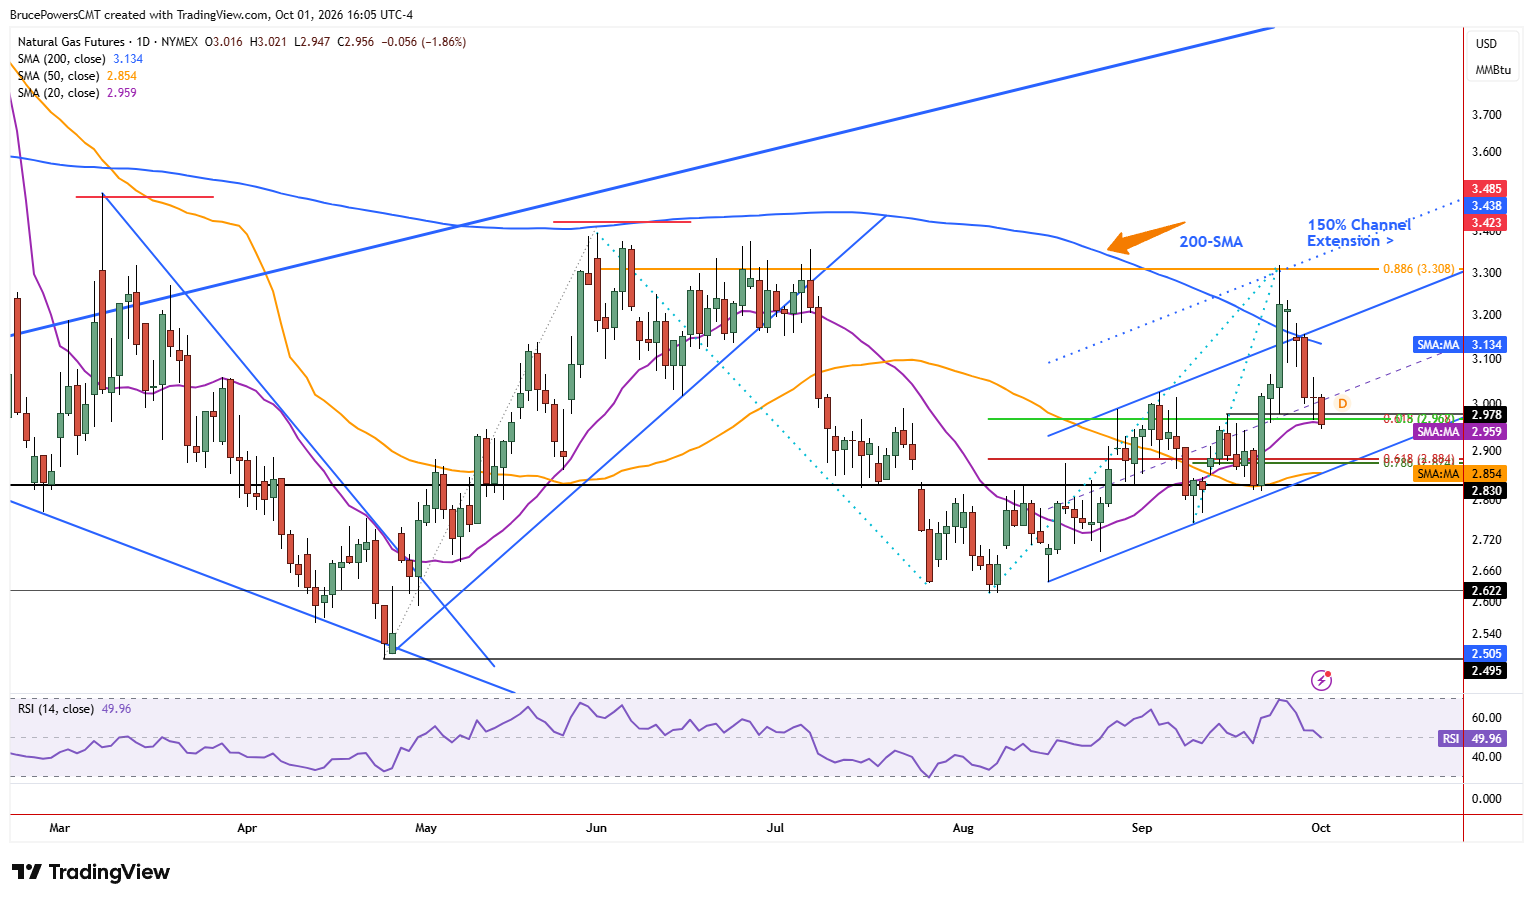Click the Mar label on the time axis
This screenshot has width=1533, height=902.
(59, 828)
